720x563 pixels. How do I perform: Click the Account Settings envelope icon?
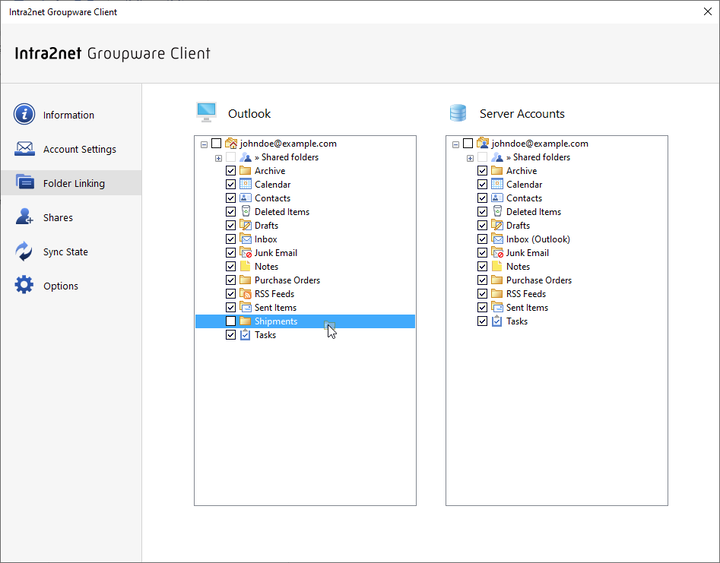[24, 149]
